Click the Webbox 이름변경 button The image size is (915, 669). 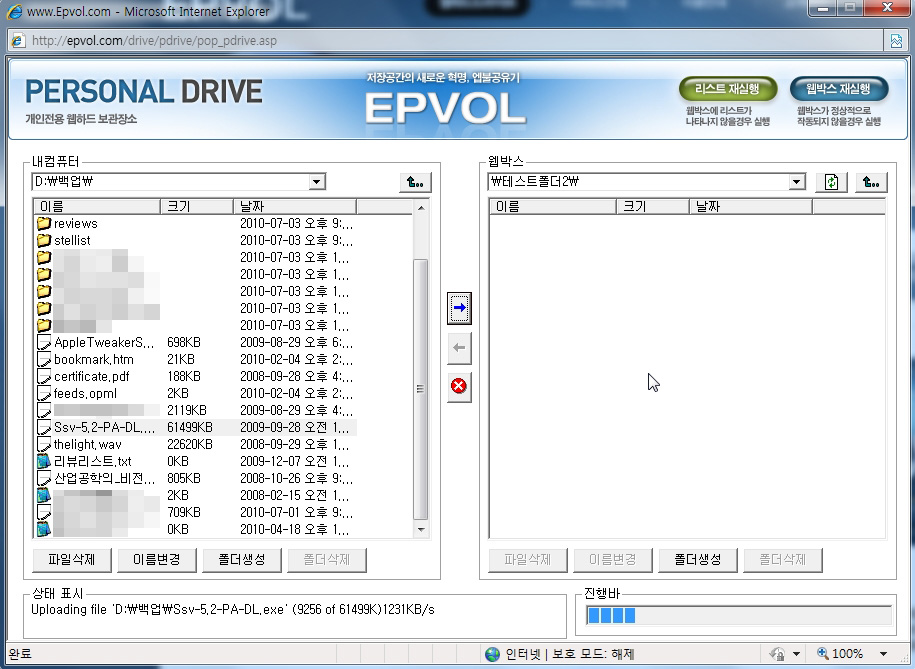(x=612, y=559)
